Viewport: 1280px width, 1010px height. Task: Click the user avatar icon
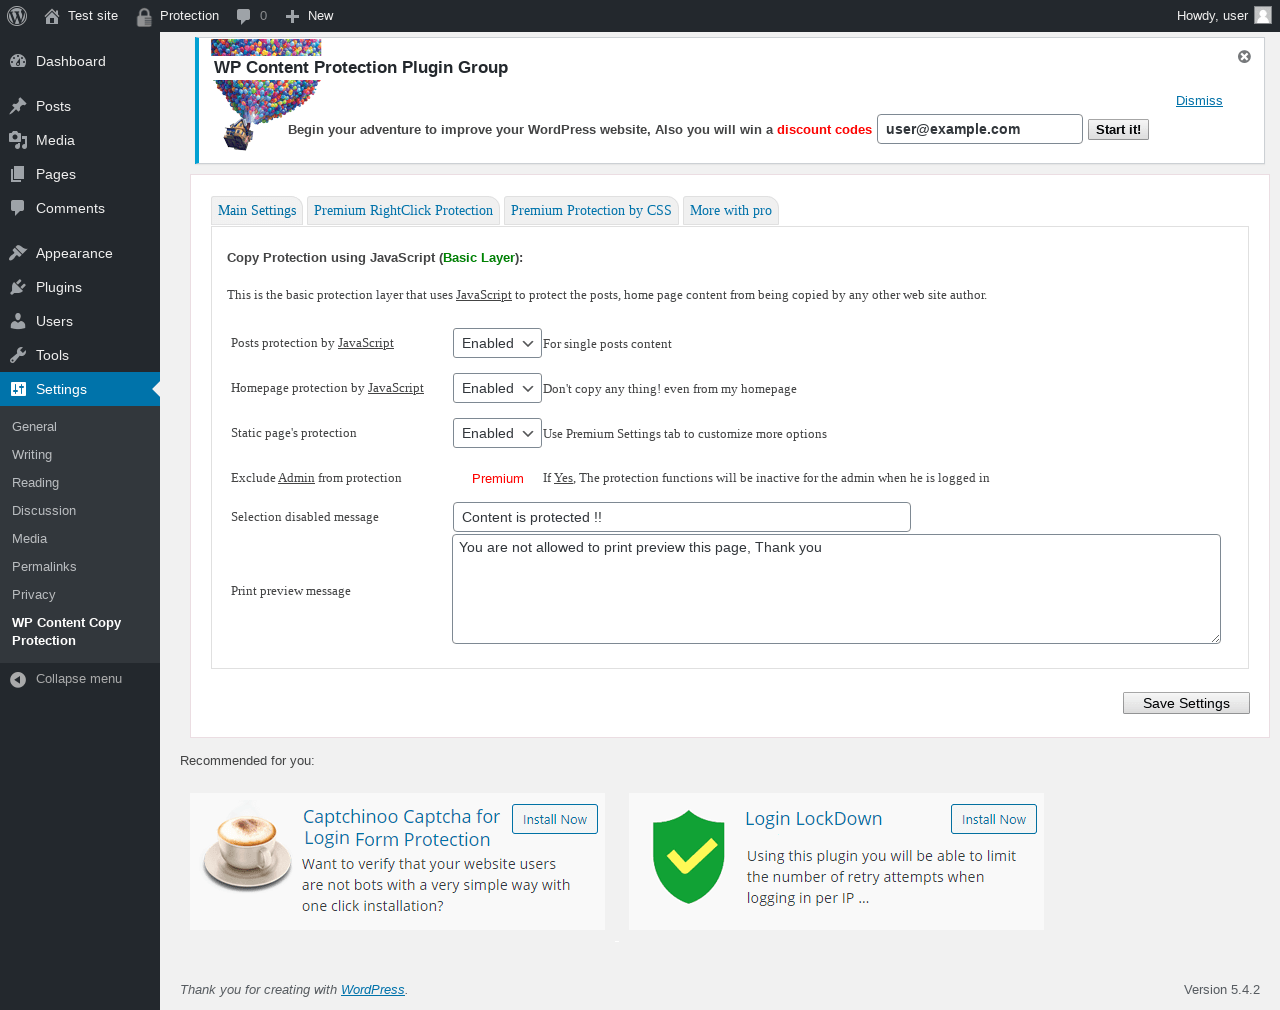(x=1263, y=15)
